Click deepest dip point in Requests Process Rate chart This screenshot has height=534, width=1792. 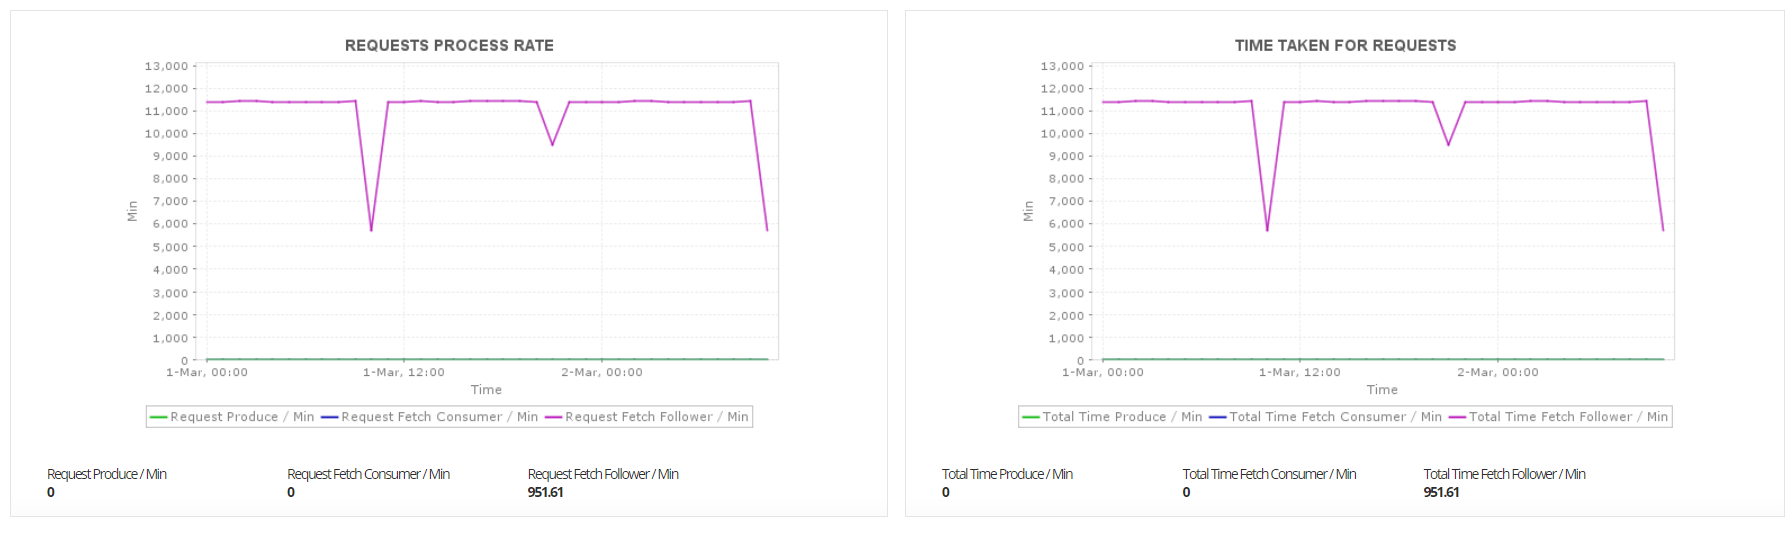click(x=371, y=230)
